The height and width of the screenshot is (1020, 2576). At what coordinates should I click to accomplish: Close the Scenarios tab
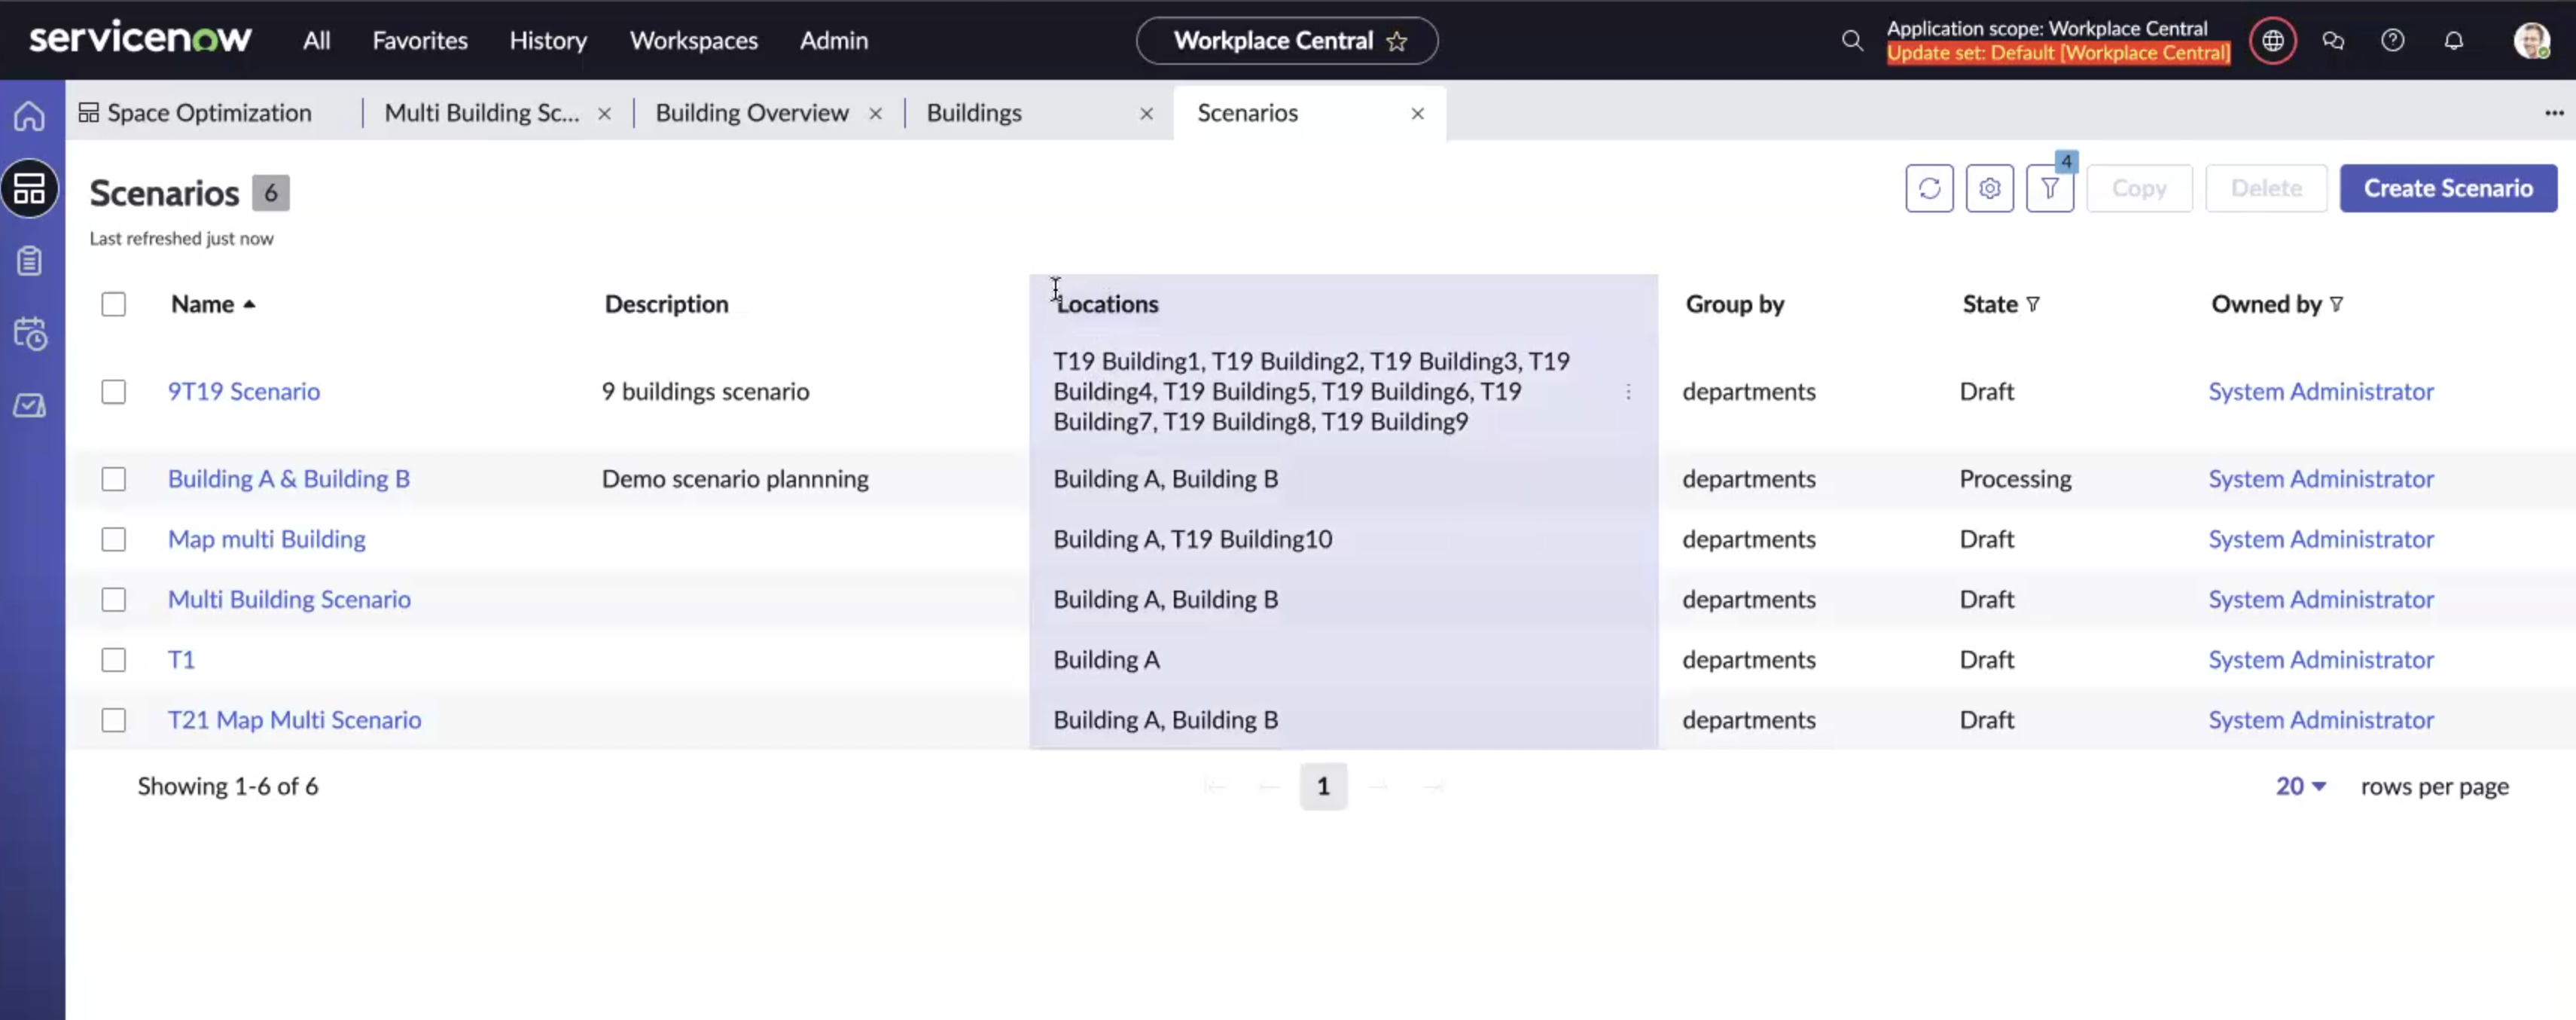(x=1417, y=114)
